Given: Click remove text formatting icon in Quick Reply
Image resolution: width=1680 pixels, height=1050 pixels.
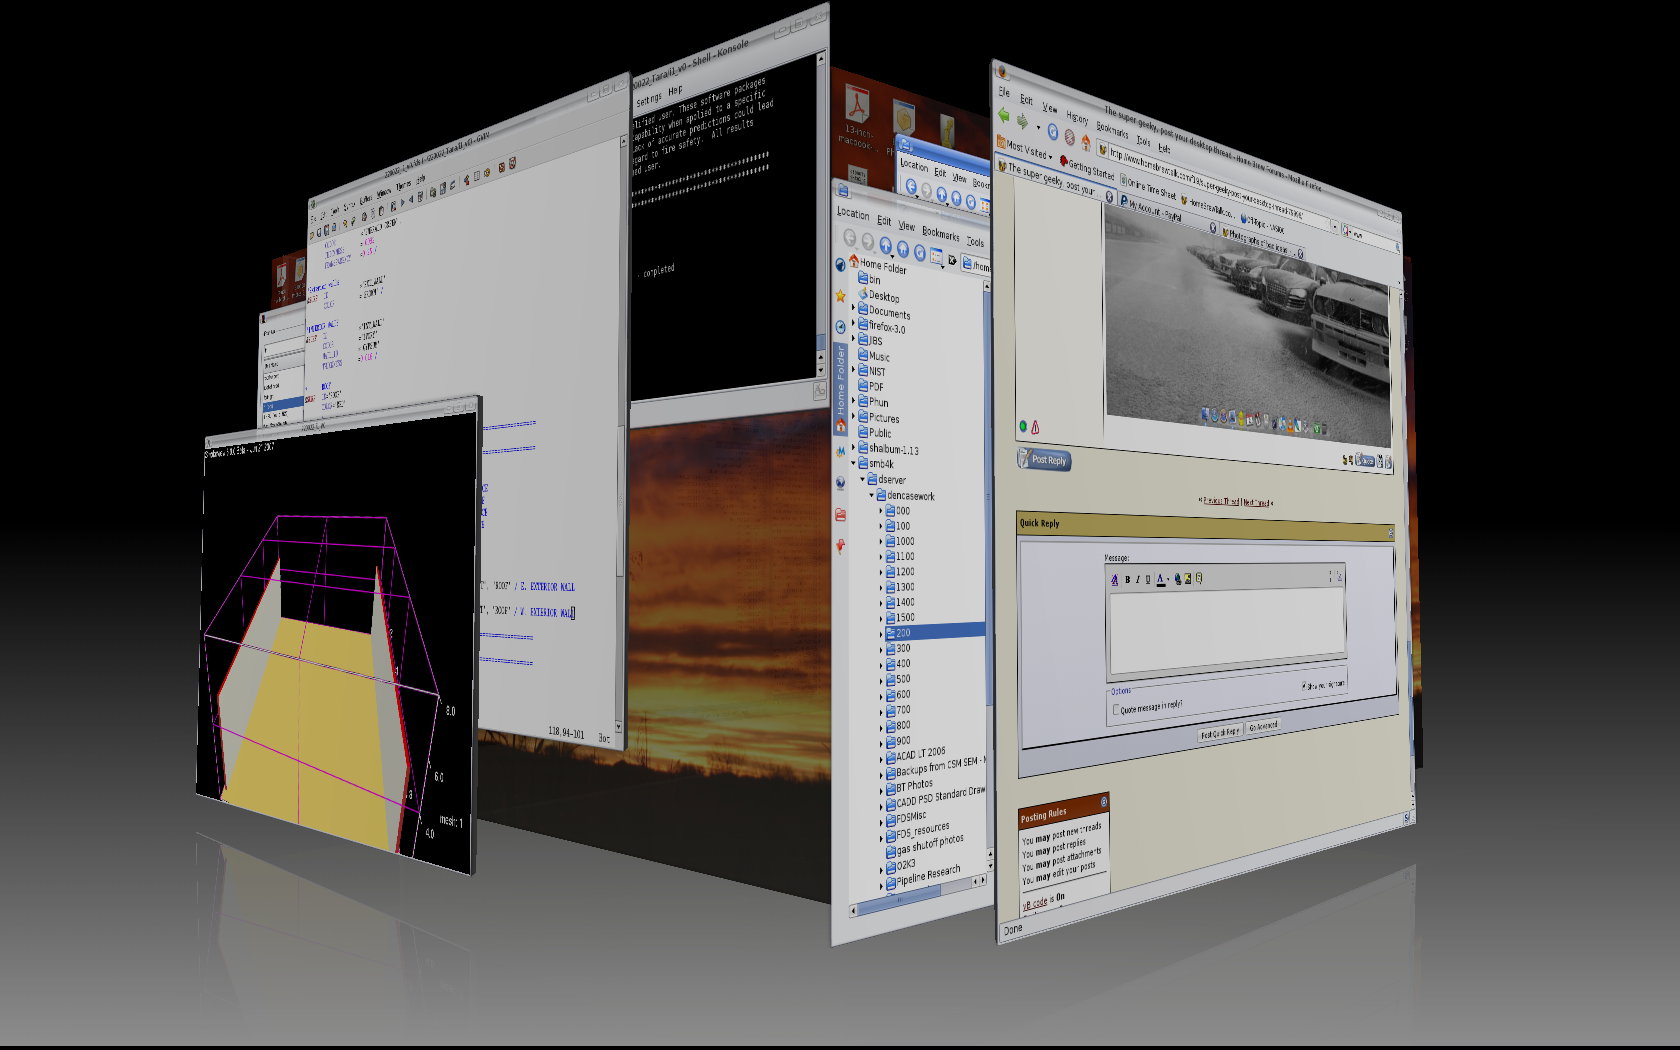Looking at the screenshot, I should [1114, 579].
